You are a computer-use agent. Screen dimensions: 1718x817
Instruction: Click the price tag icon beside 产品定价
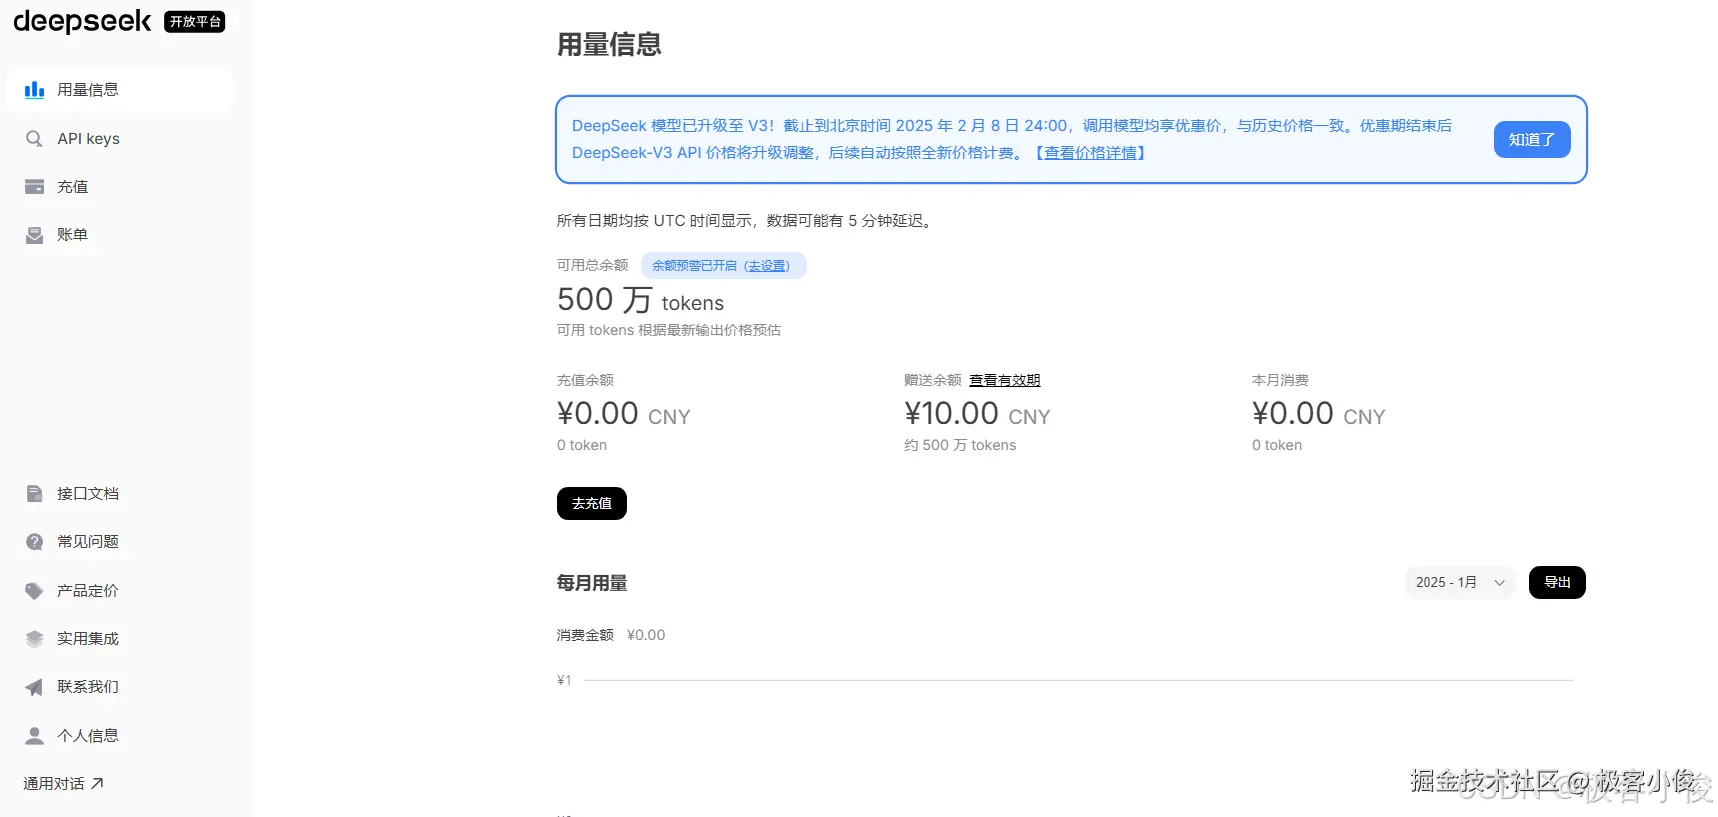pos(34,591)
